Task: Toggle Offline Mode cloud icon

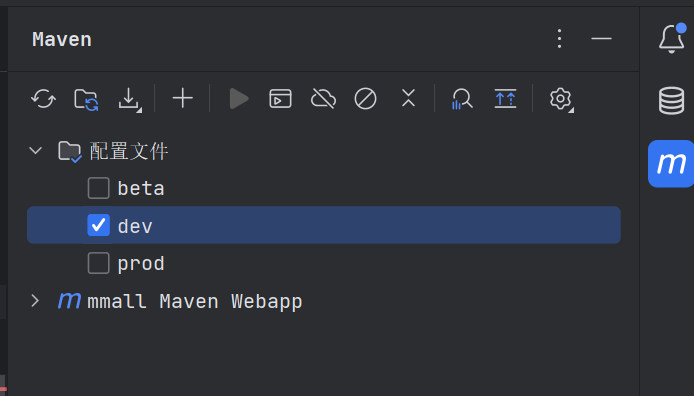Action: pyautogui.click(x=324, y=99)
